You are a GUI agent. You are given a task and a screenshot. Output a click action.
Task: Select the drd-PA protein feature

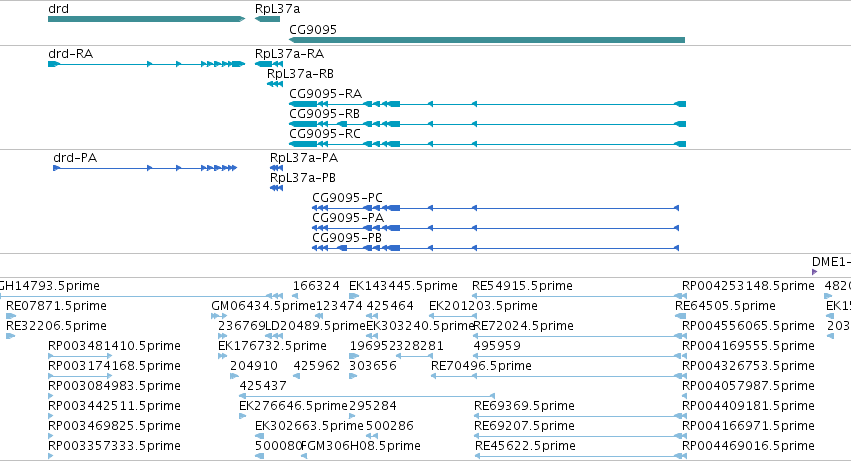(x=145, y=168)
